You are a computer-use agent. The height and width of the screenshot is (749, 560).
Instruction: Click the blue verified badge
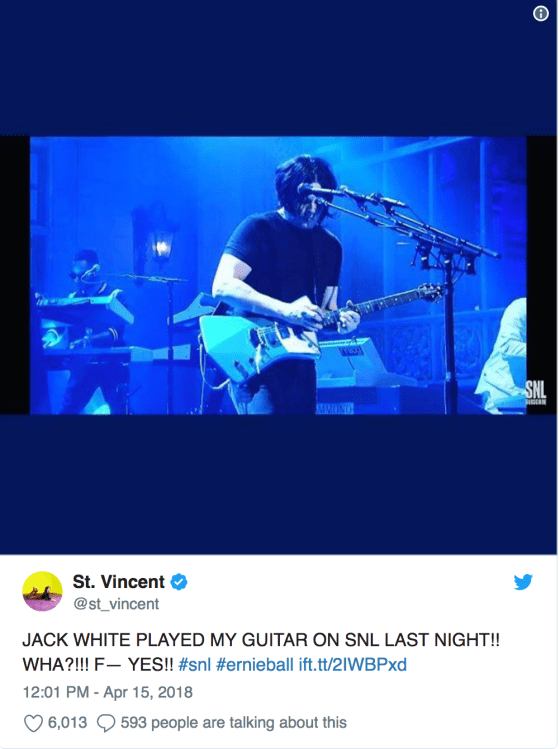tap(179, 582)
